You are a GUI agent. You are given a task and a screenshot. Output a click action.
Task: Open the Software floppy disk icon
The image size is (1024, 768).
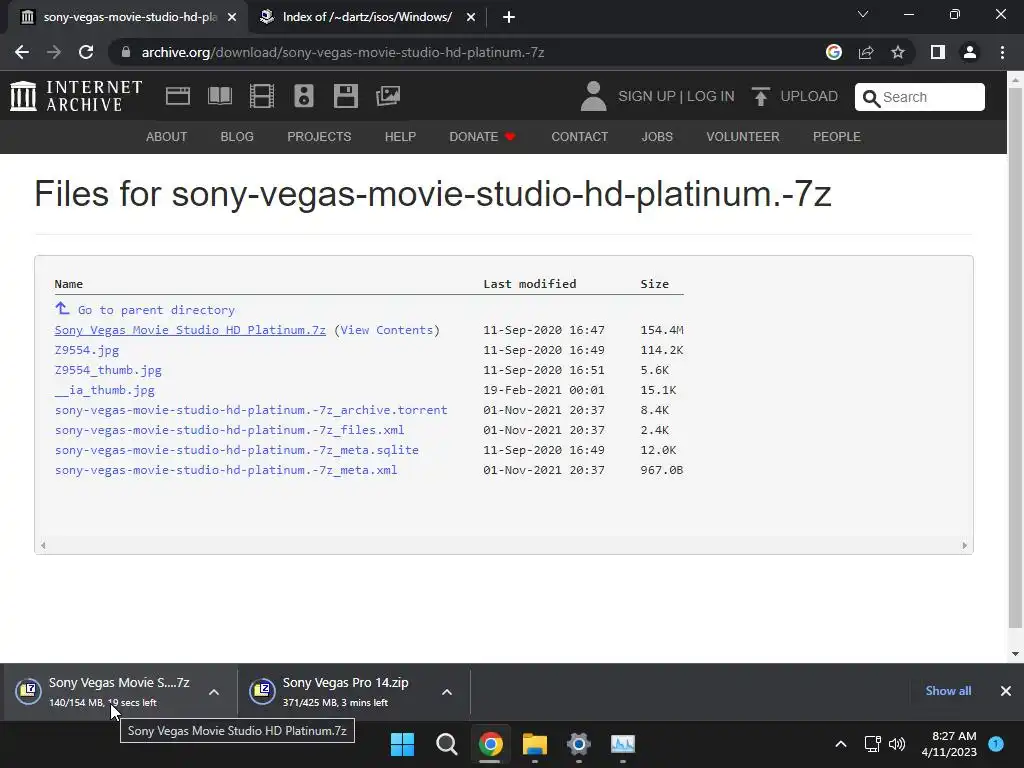(x=345, y=96)
